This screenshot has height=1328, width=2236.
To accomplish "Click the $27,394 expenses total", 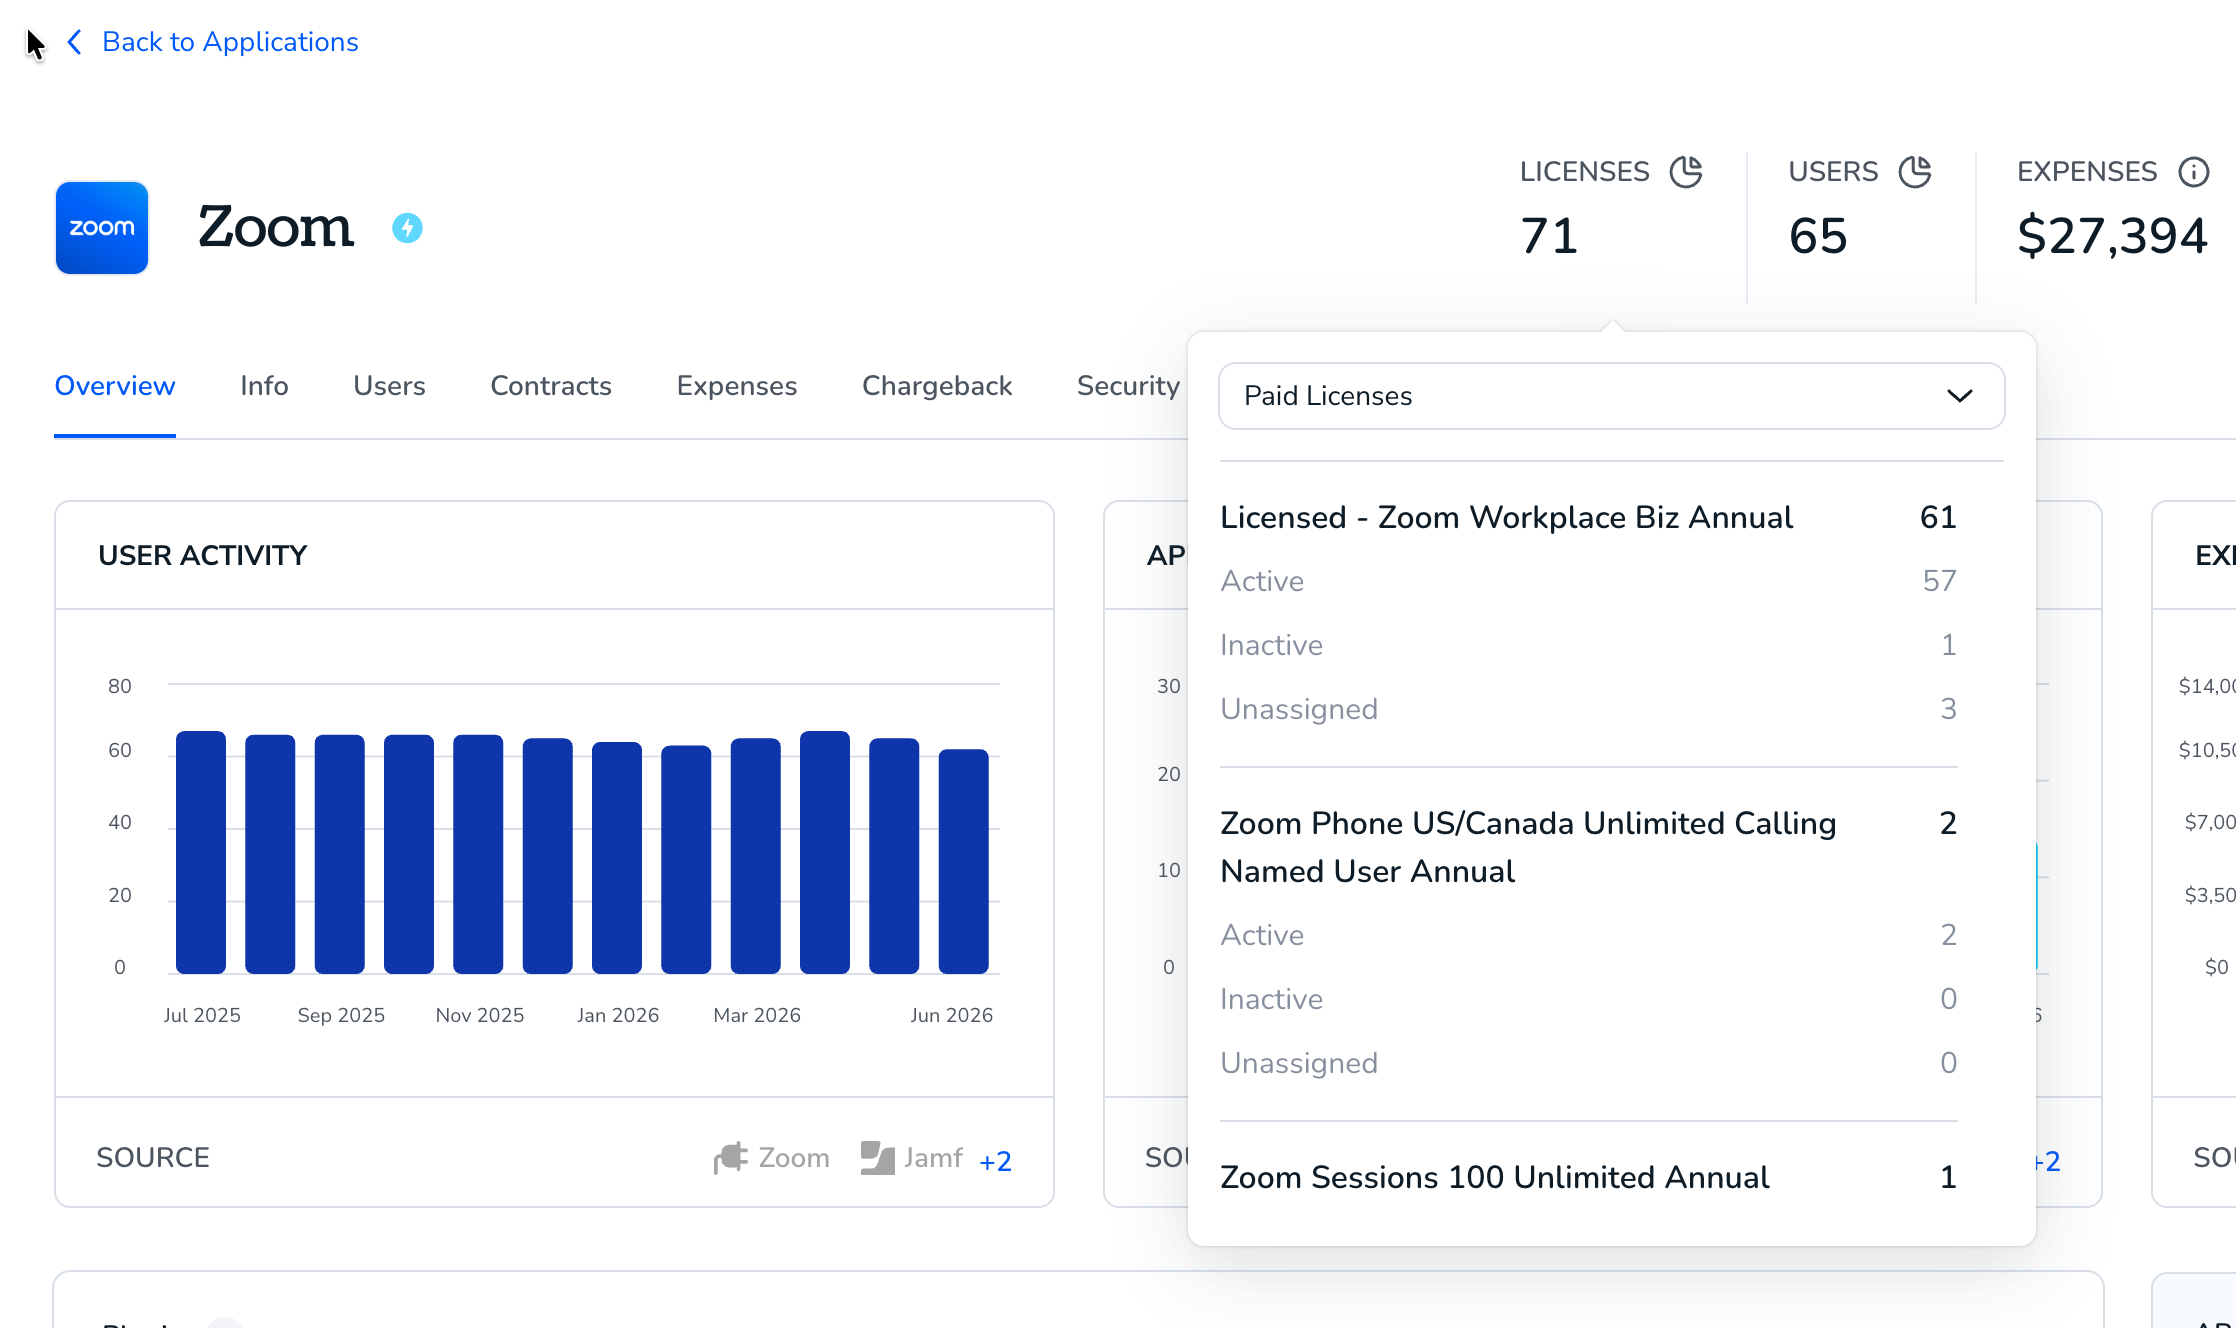I will tap(2112, 236).
